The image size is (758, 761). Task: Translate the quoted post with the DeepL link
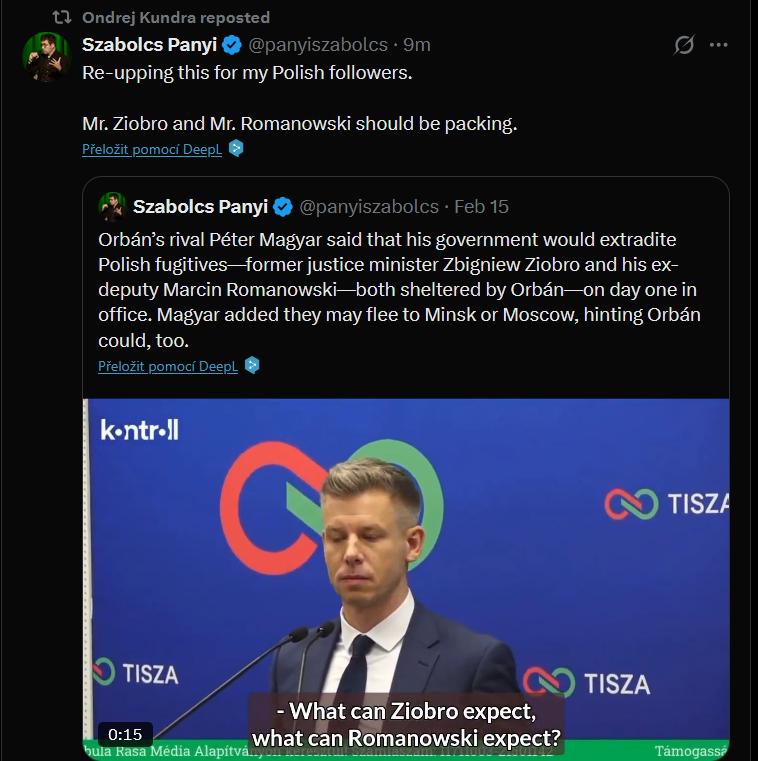[x=168, y=366]
